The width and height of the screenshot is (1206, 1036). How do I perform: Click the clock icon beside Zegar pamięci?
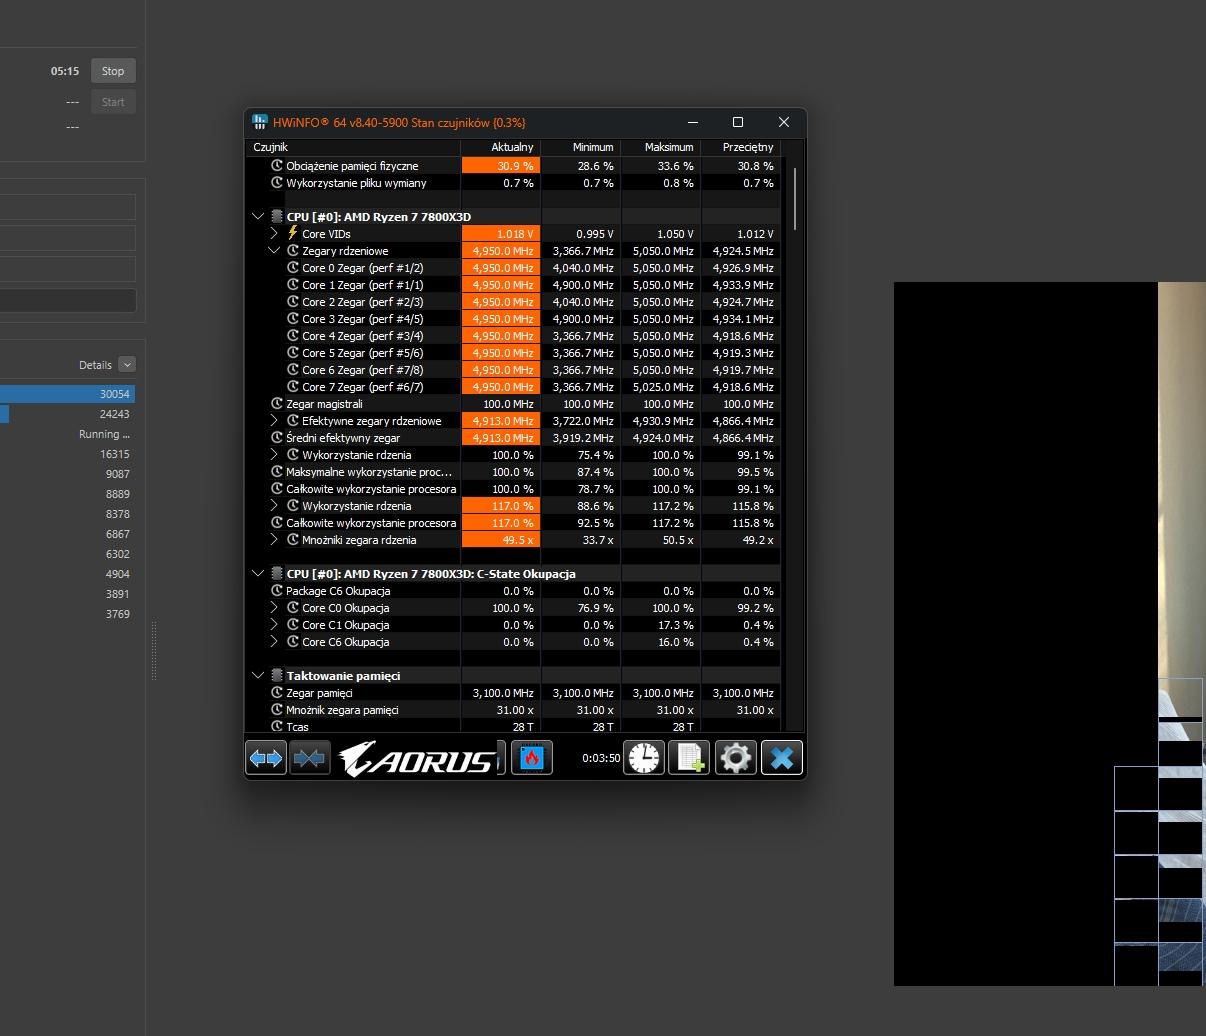277,692
